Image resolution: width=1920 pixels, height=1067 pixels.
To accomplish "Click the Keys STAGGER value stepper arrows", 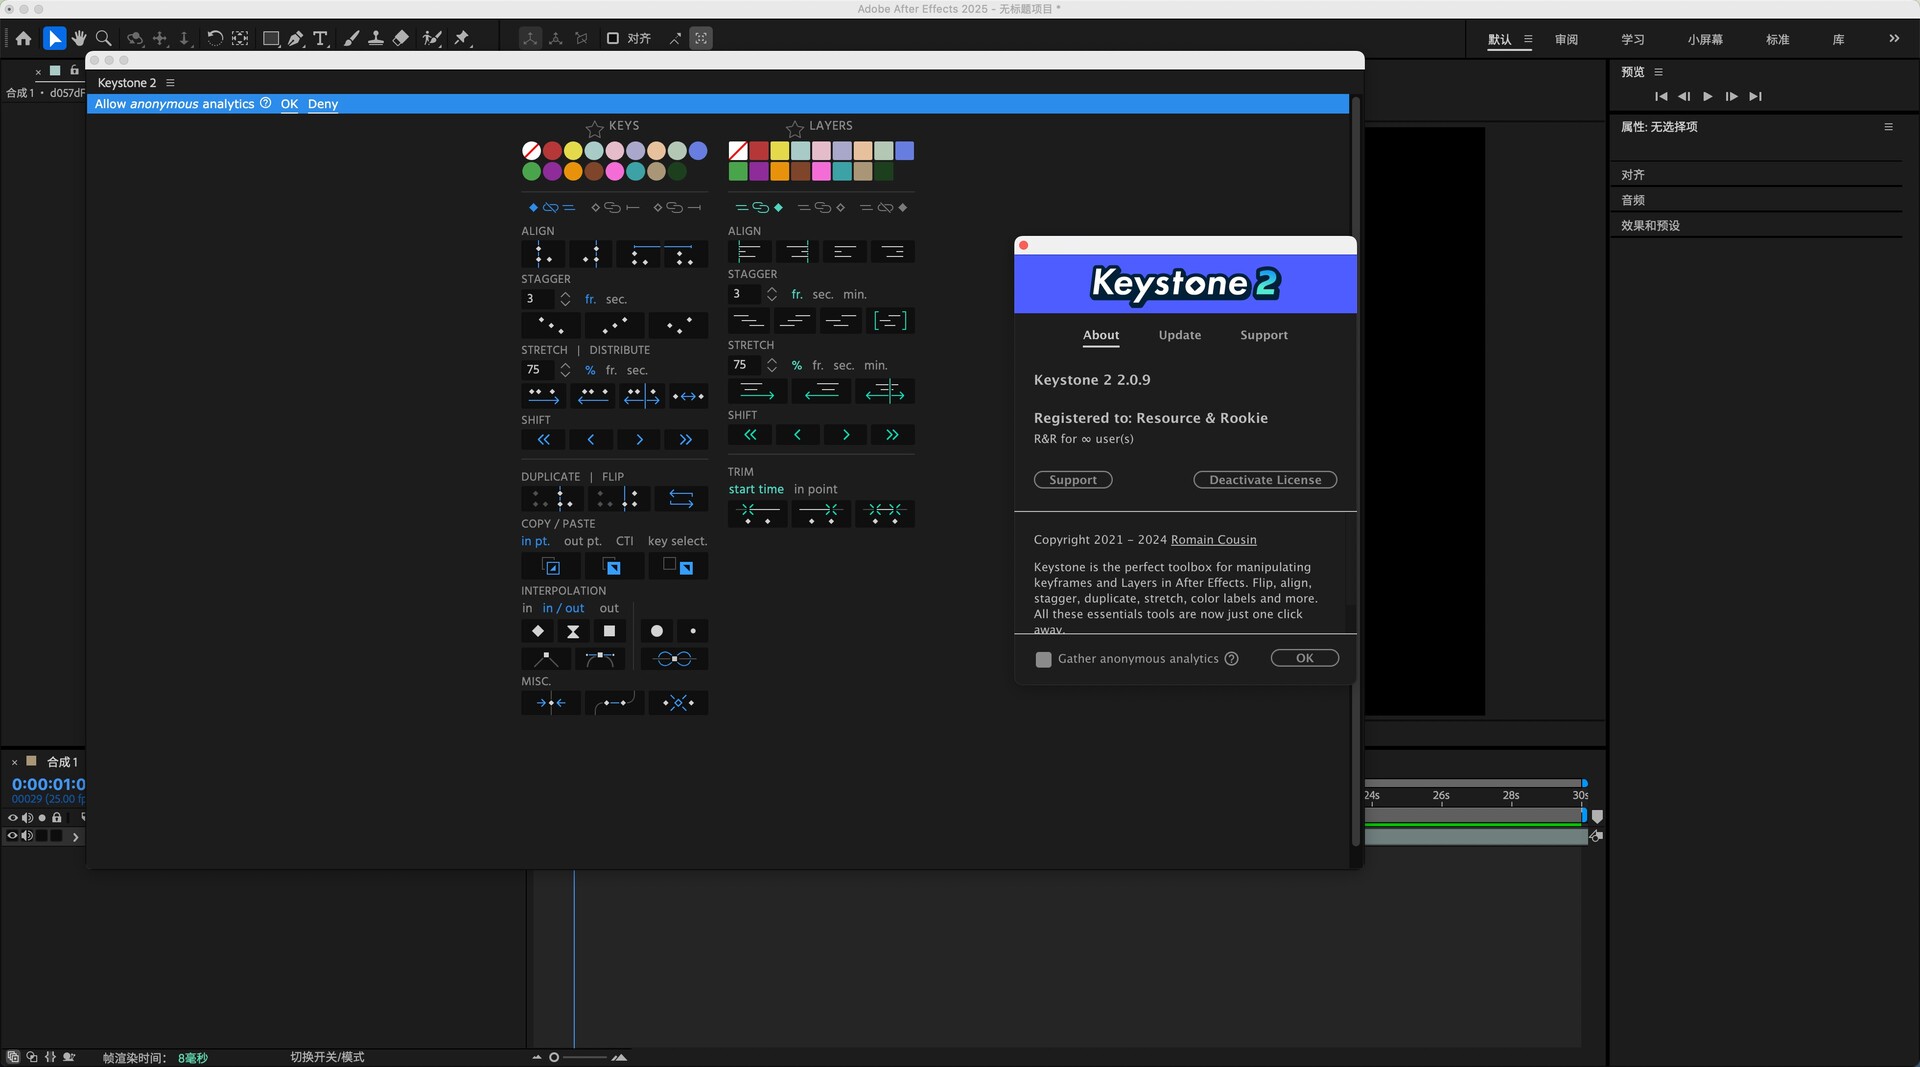I will click(x=565, y=299).
